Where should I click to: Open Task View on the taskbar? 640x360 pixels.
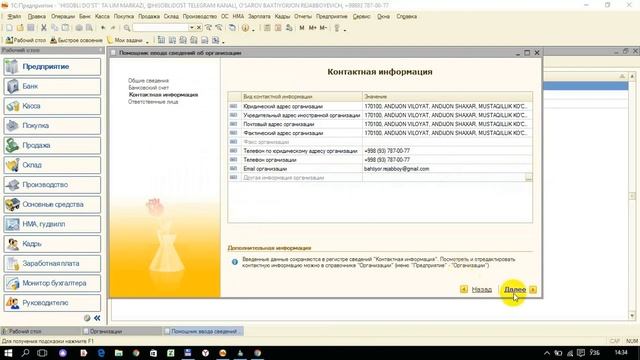point(42,353)
